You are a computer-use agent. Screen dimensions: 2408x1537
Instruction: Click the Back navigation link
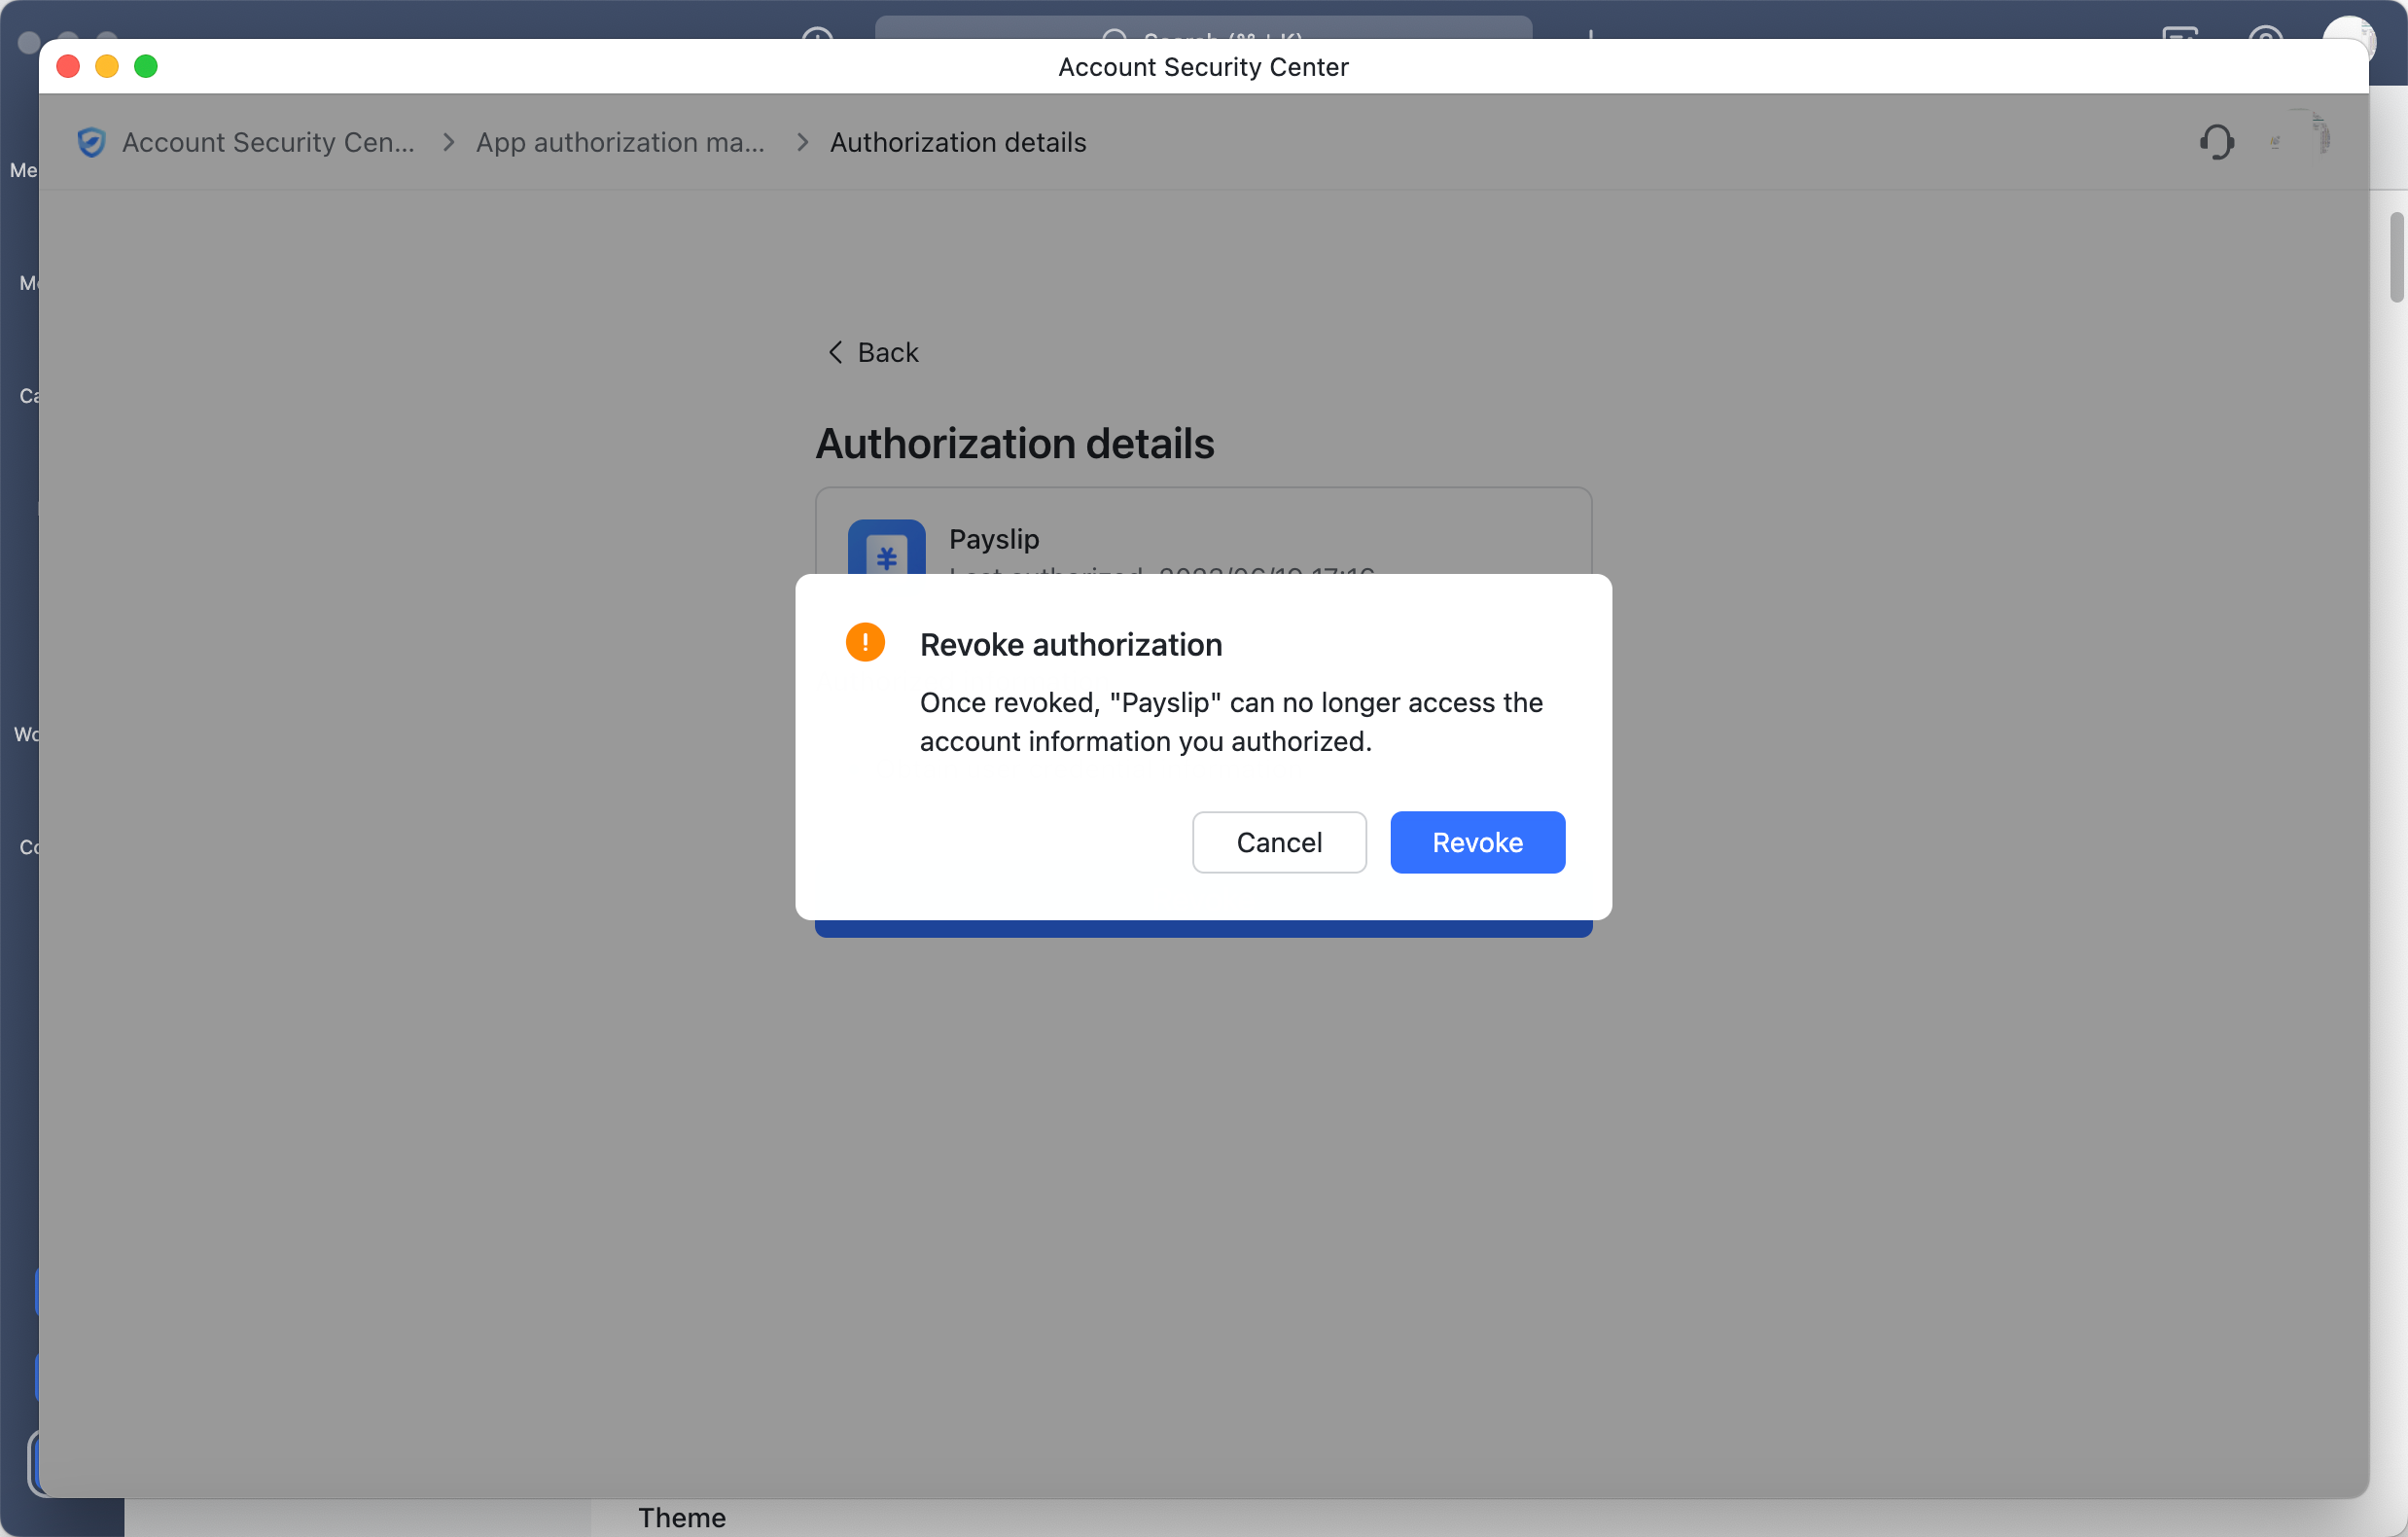(886, 352)
